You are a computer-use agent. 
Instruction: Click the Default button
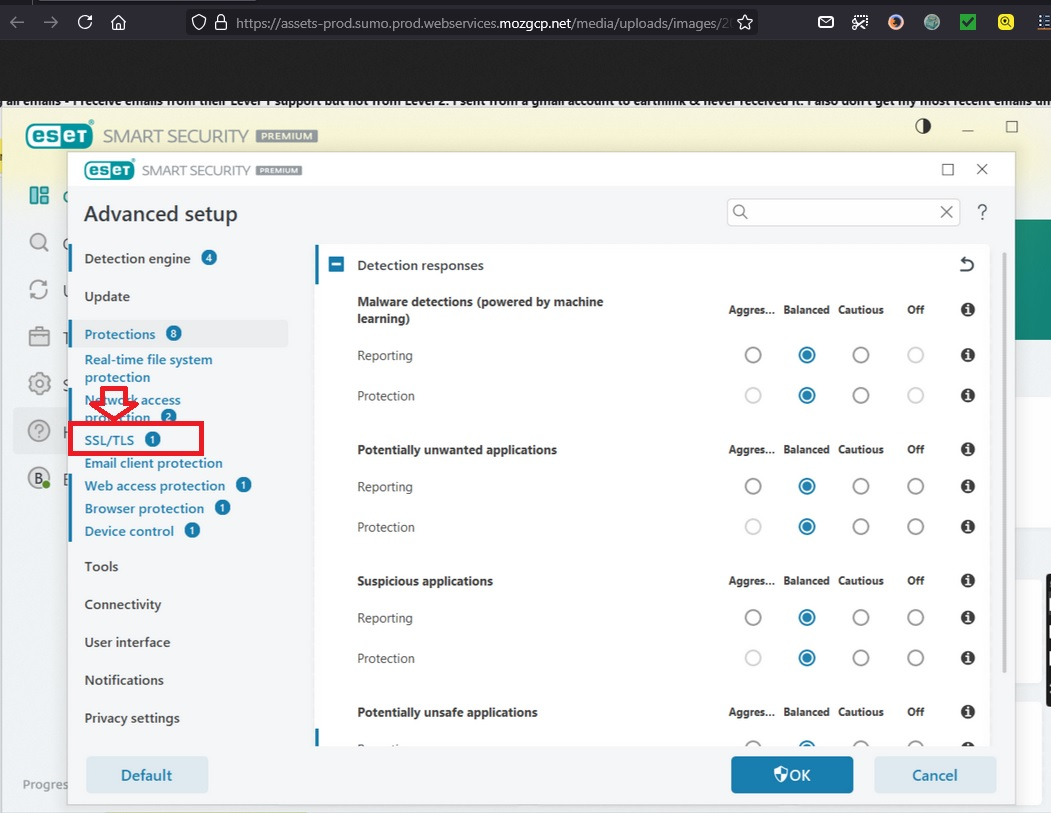[x=147, y=775]
